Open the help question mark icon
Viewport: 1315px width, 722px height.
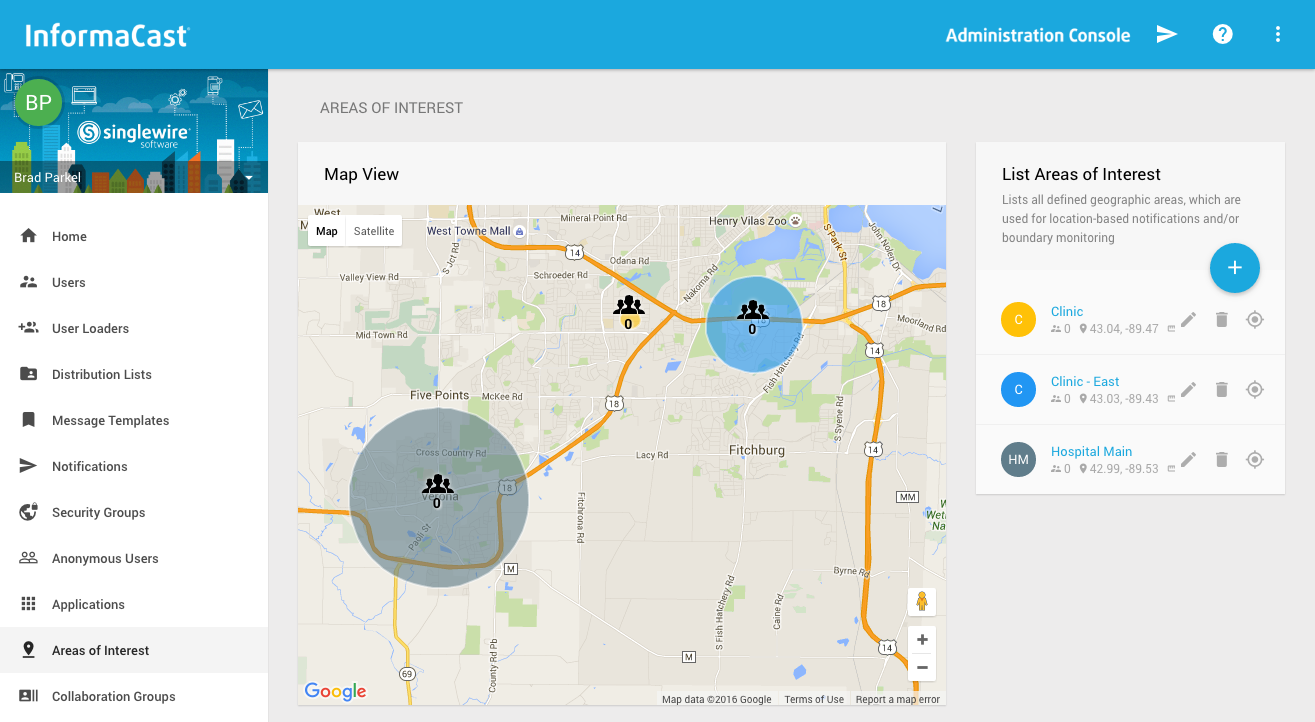(x=1222, y=34)
